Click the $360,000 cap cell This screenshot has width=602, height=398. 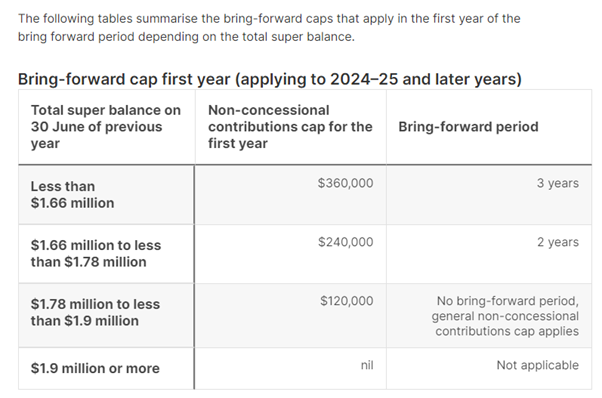tap(290, 195)
